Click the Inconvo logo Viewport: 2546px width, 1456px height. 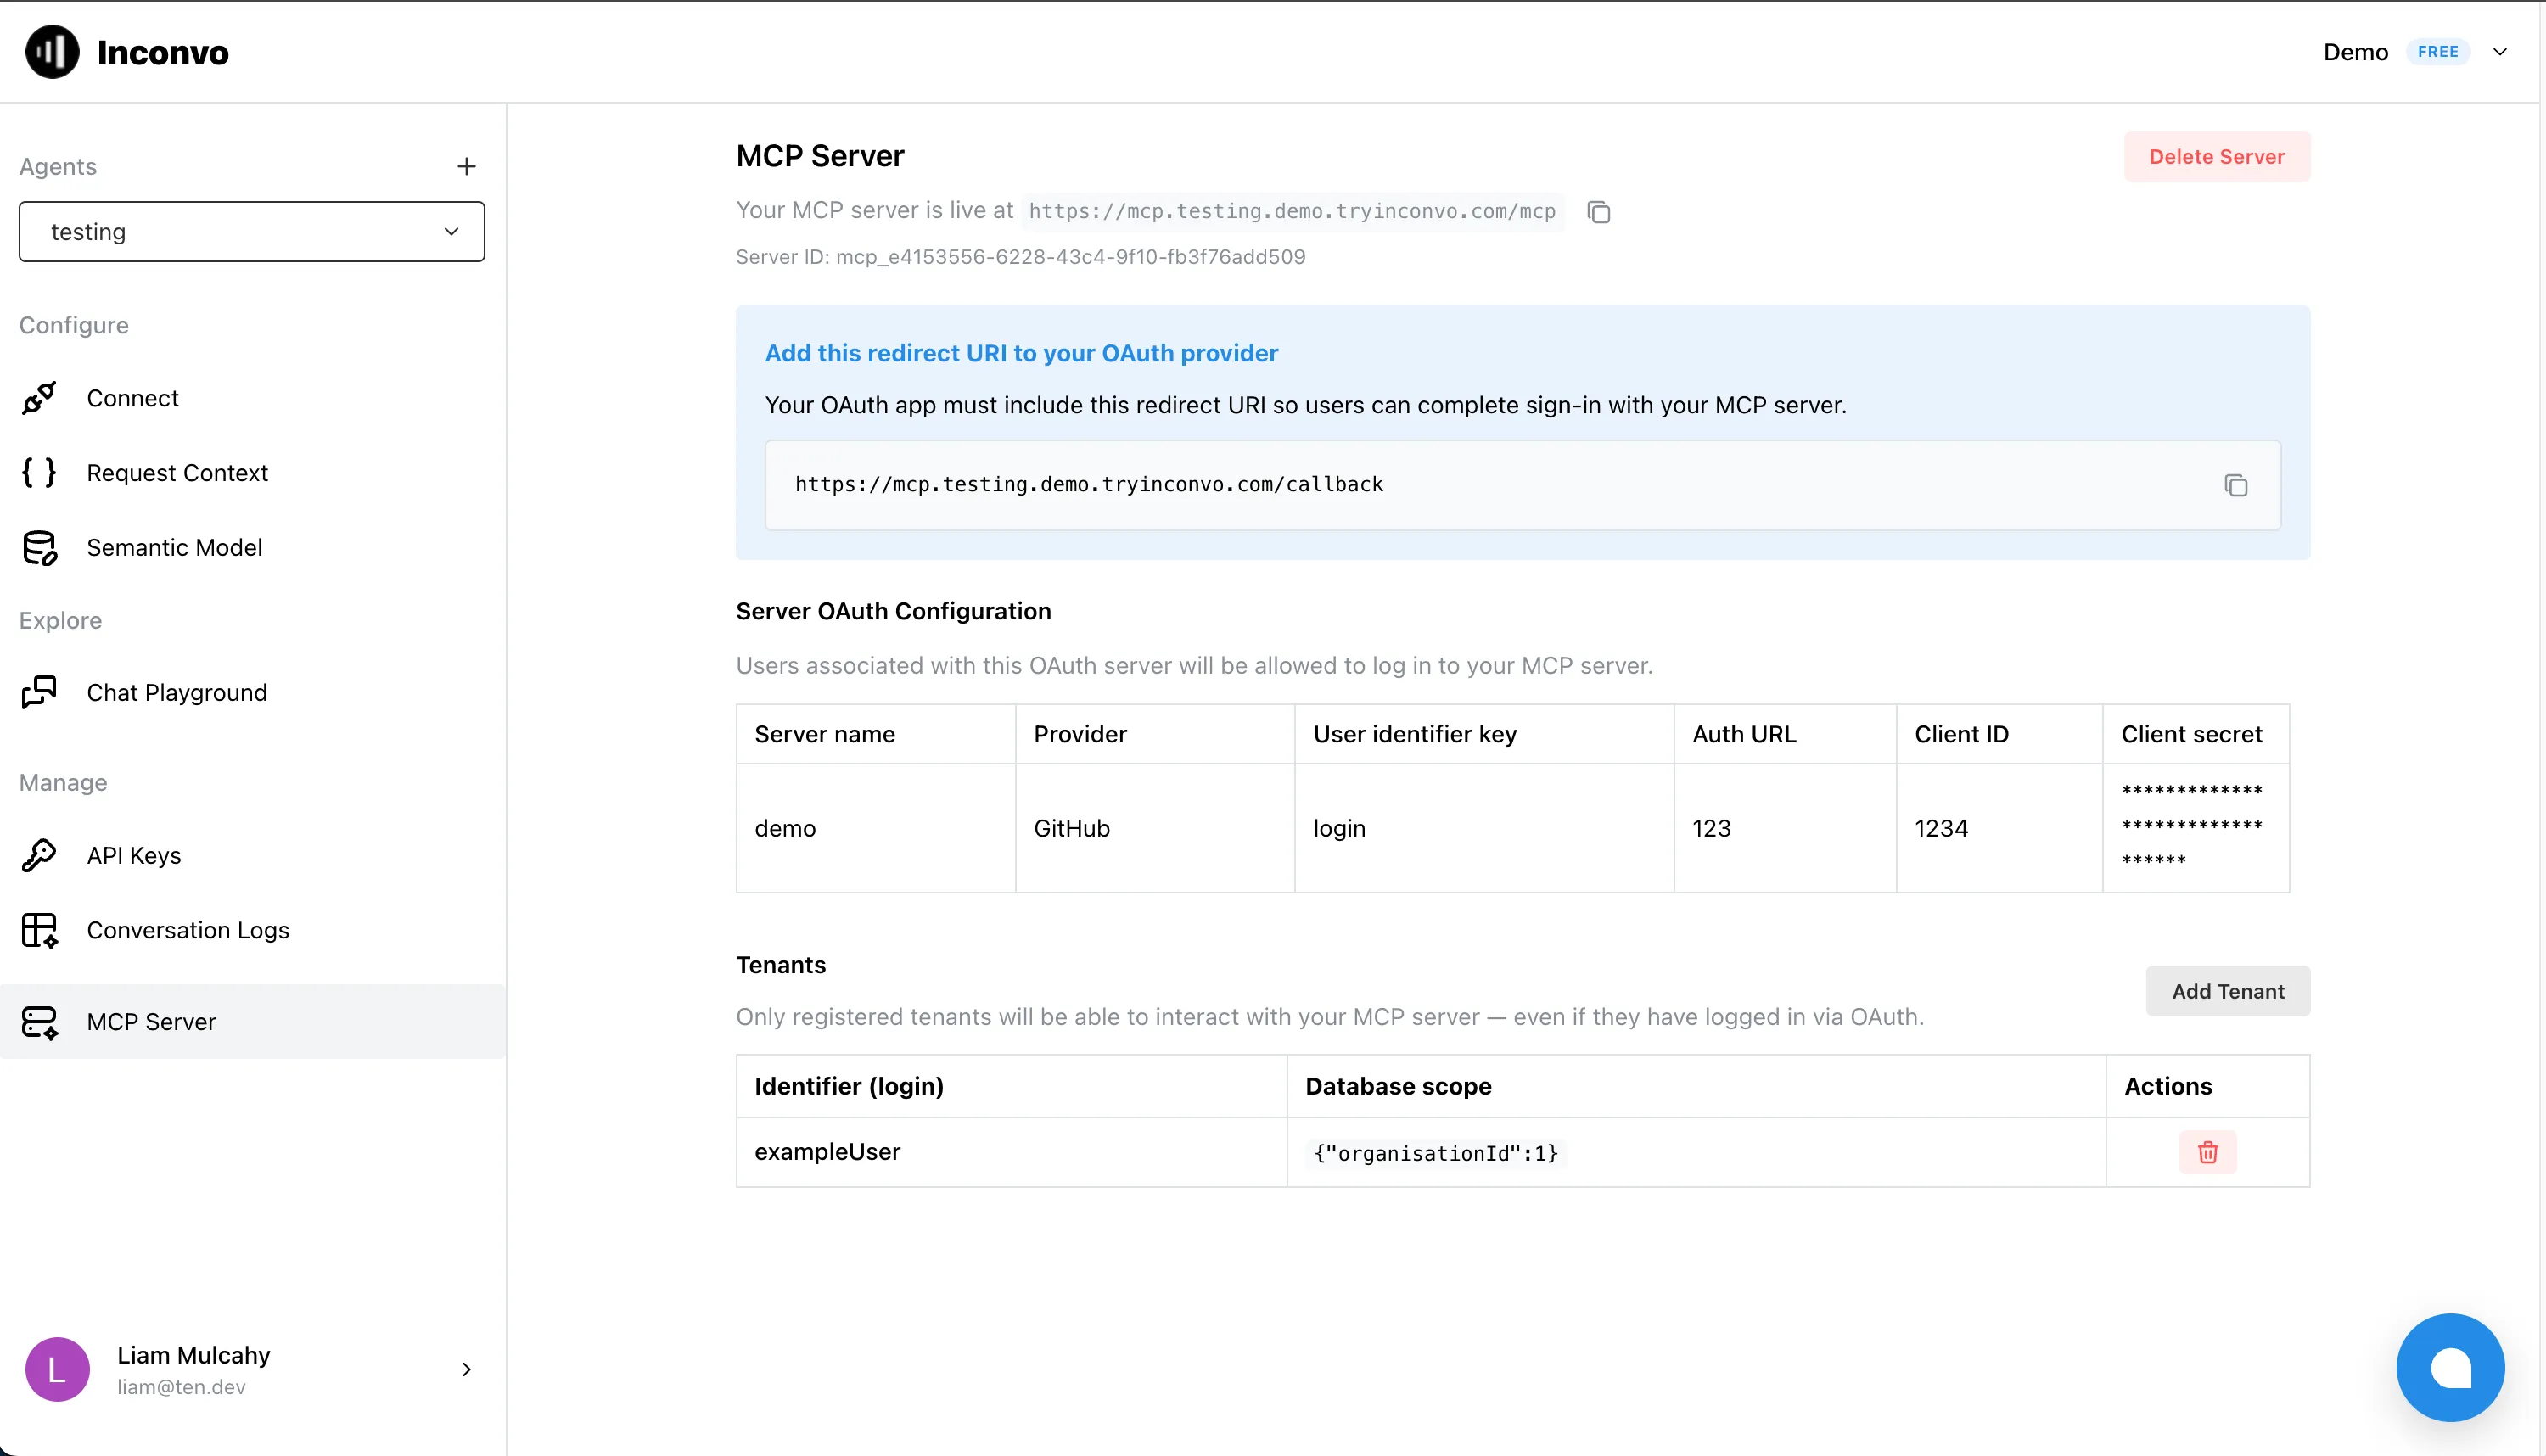(x=126, y=51)
